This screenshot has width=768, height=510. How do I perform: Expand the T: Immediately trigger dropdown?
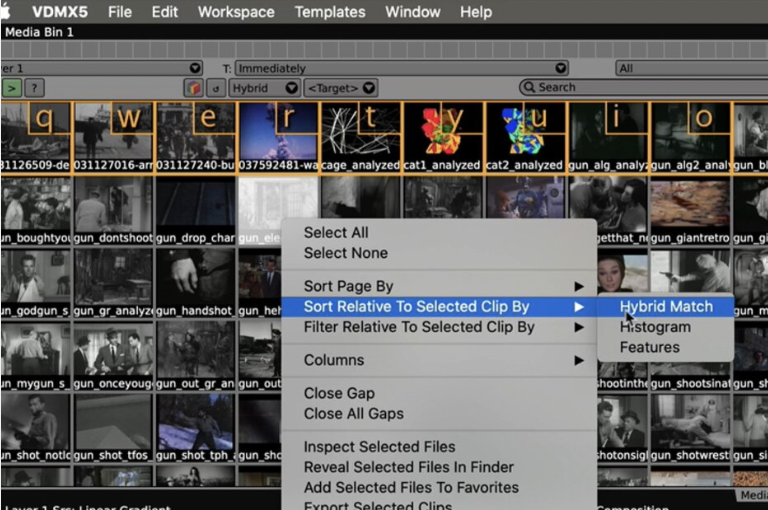(395, 68)
